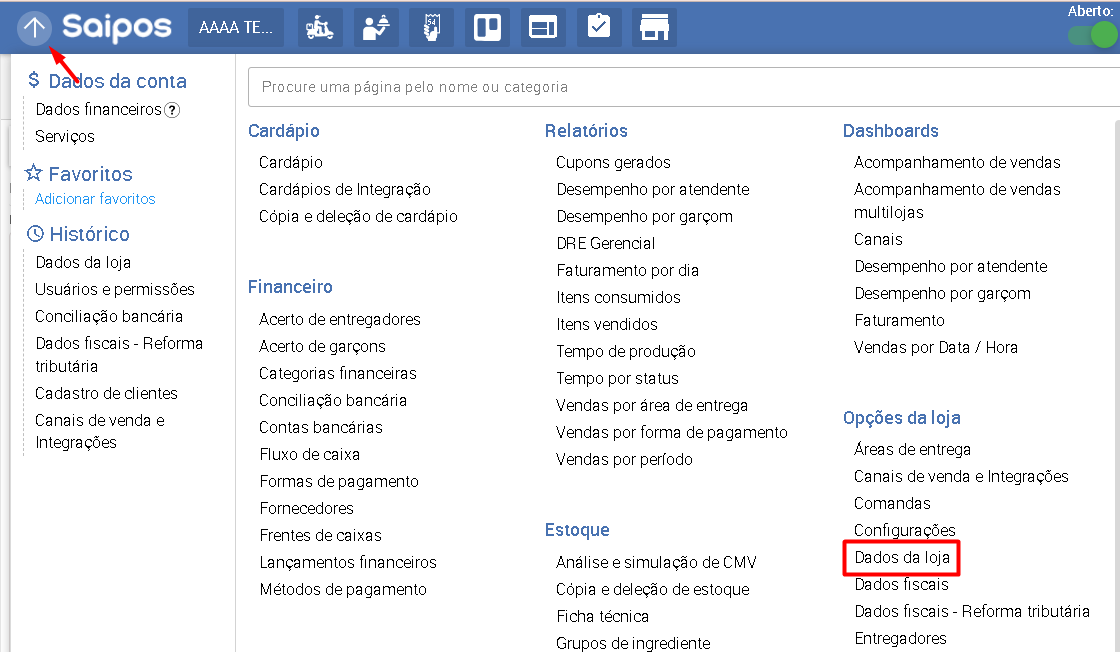Open Itens vendidos report
Image resolution: width=1120 pixels, height=652 pixels.
(x=607, y=325)
